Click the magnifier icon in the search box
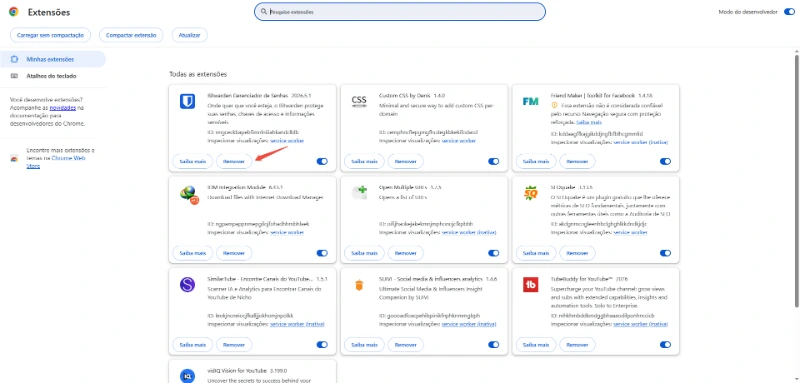Image resolution: width=800 pixels, height=383 pixels. tap(264, 11)
